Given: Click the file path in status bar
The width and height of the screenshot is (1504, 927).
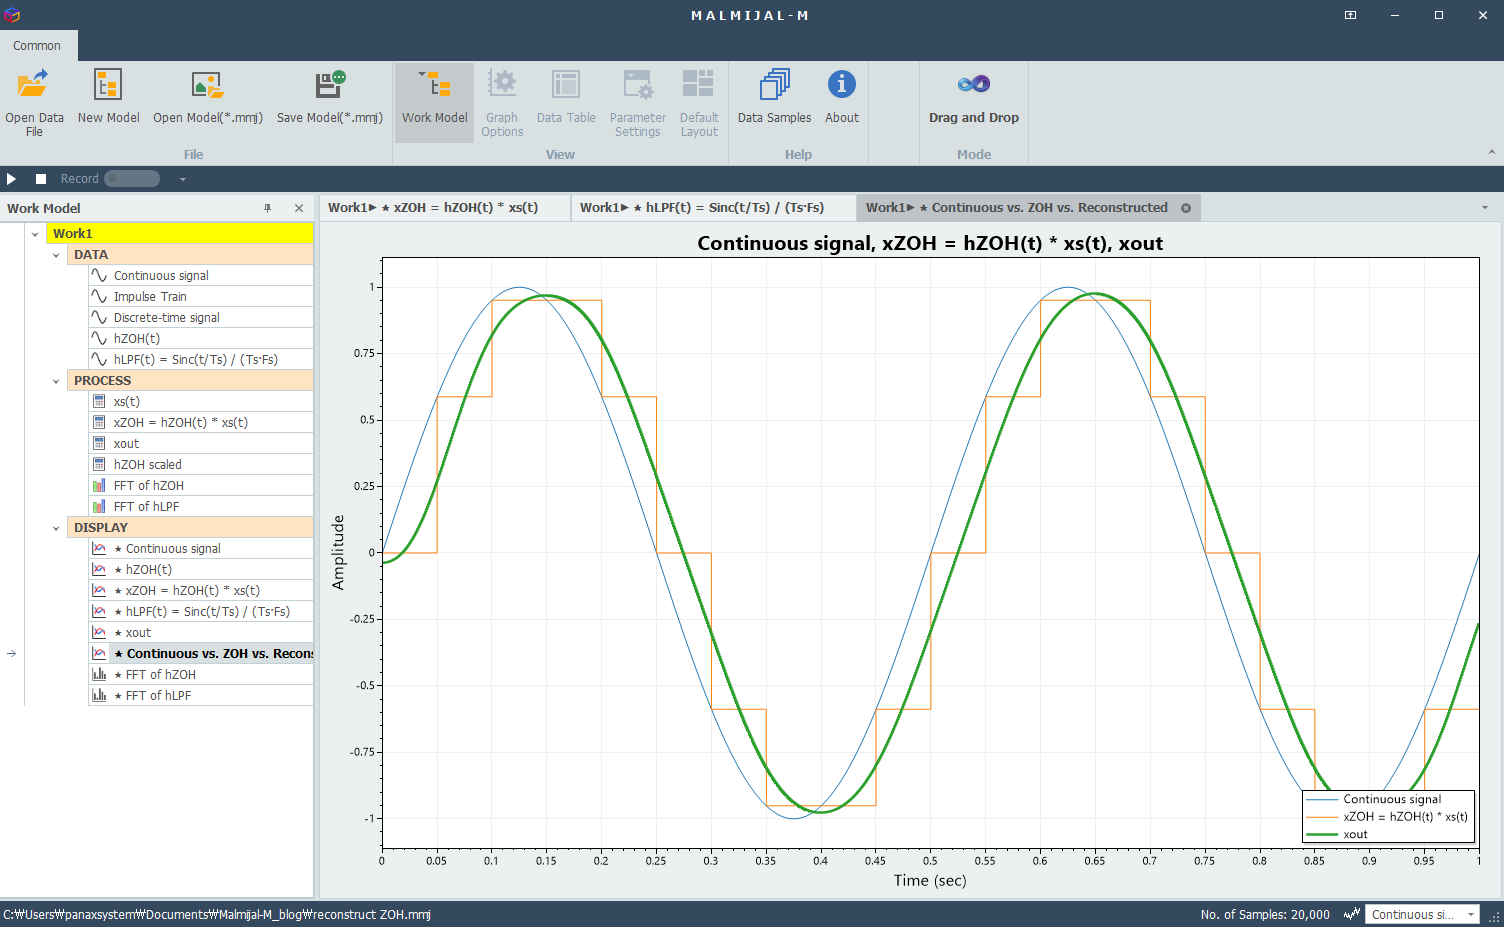Looking at the screenshot, I should pyautogui.click(x=217, y=915).
